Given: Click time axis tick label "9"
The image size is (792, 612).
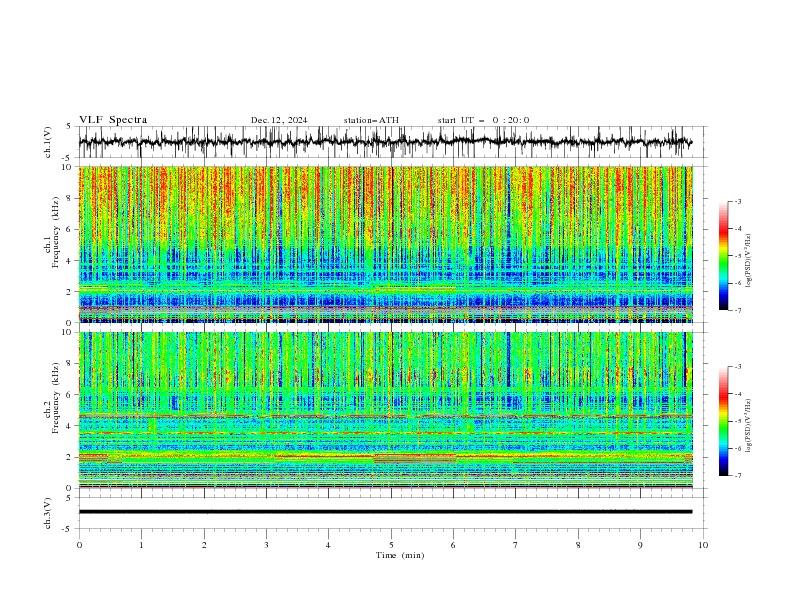Looking at the screenshot, I should click(640, 545).
